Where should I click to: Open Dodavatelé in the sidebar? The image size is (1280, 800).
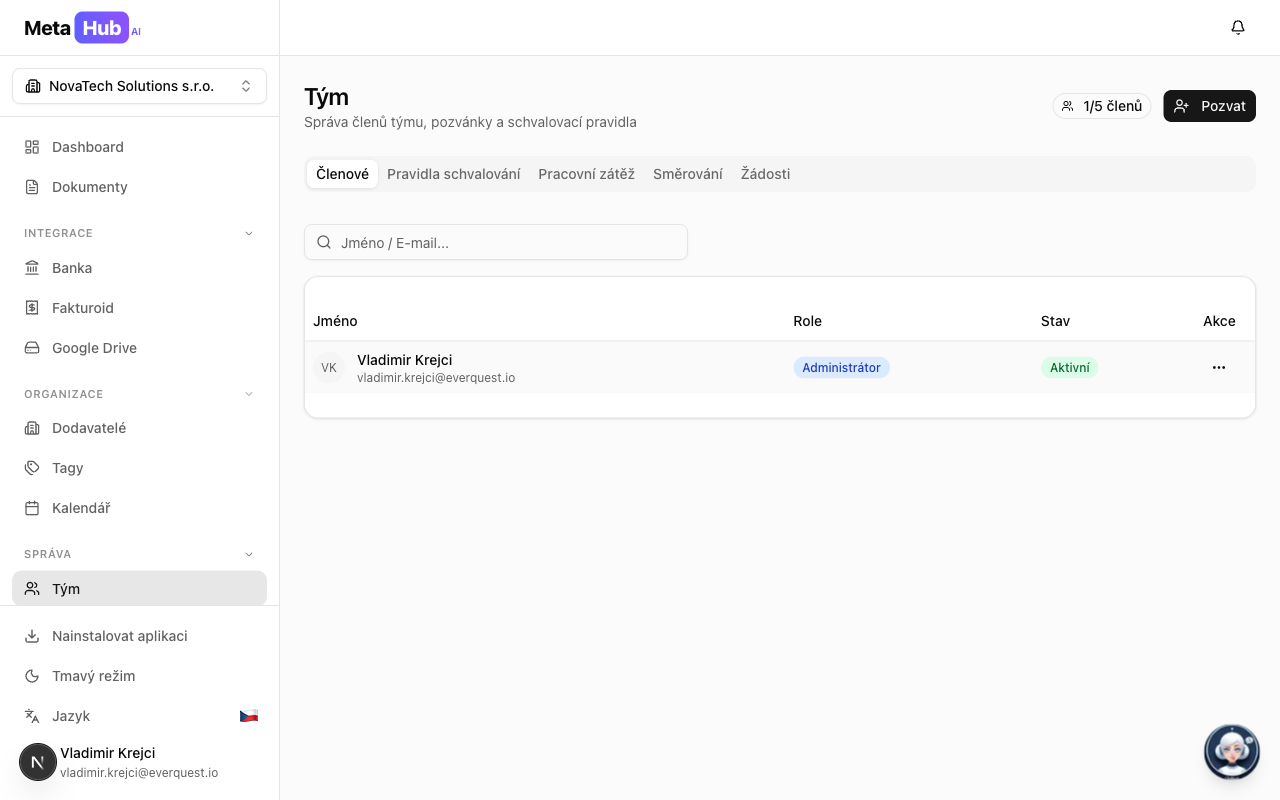point(88,428)
